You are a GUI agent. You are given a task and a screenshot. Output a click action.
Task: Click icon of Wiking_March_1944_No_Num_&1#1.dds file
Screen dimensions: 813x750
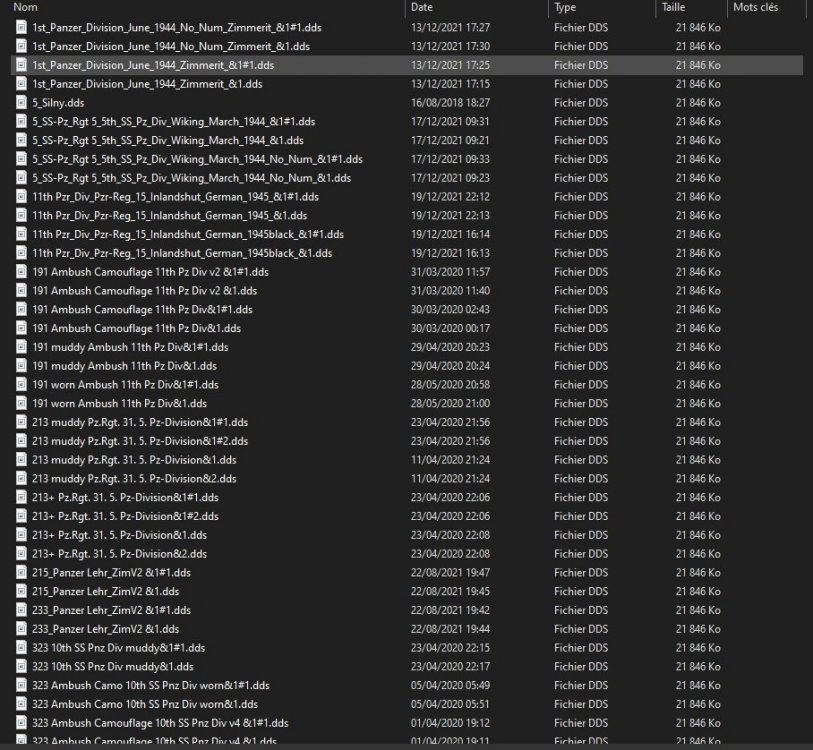click(21, 159)
